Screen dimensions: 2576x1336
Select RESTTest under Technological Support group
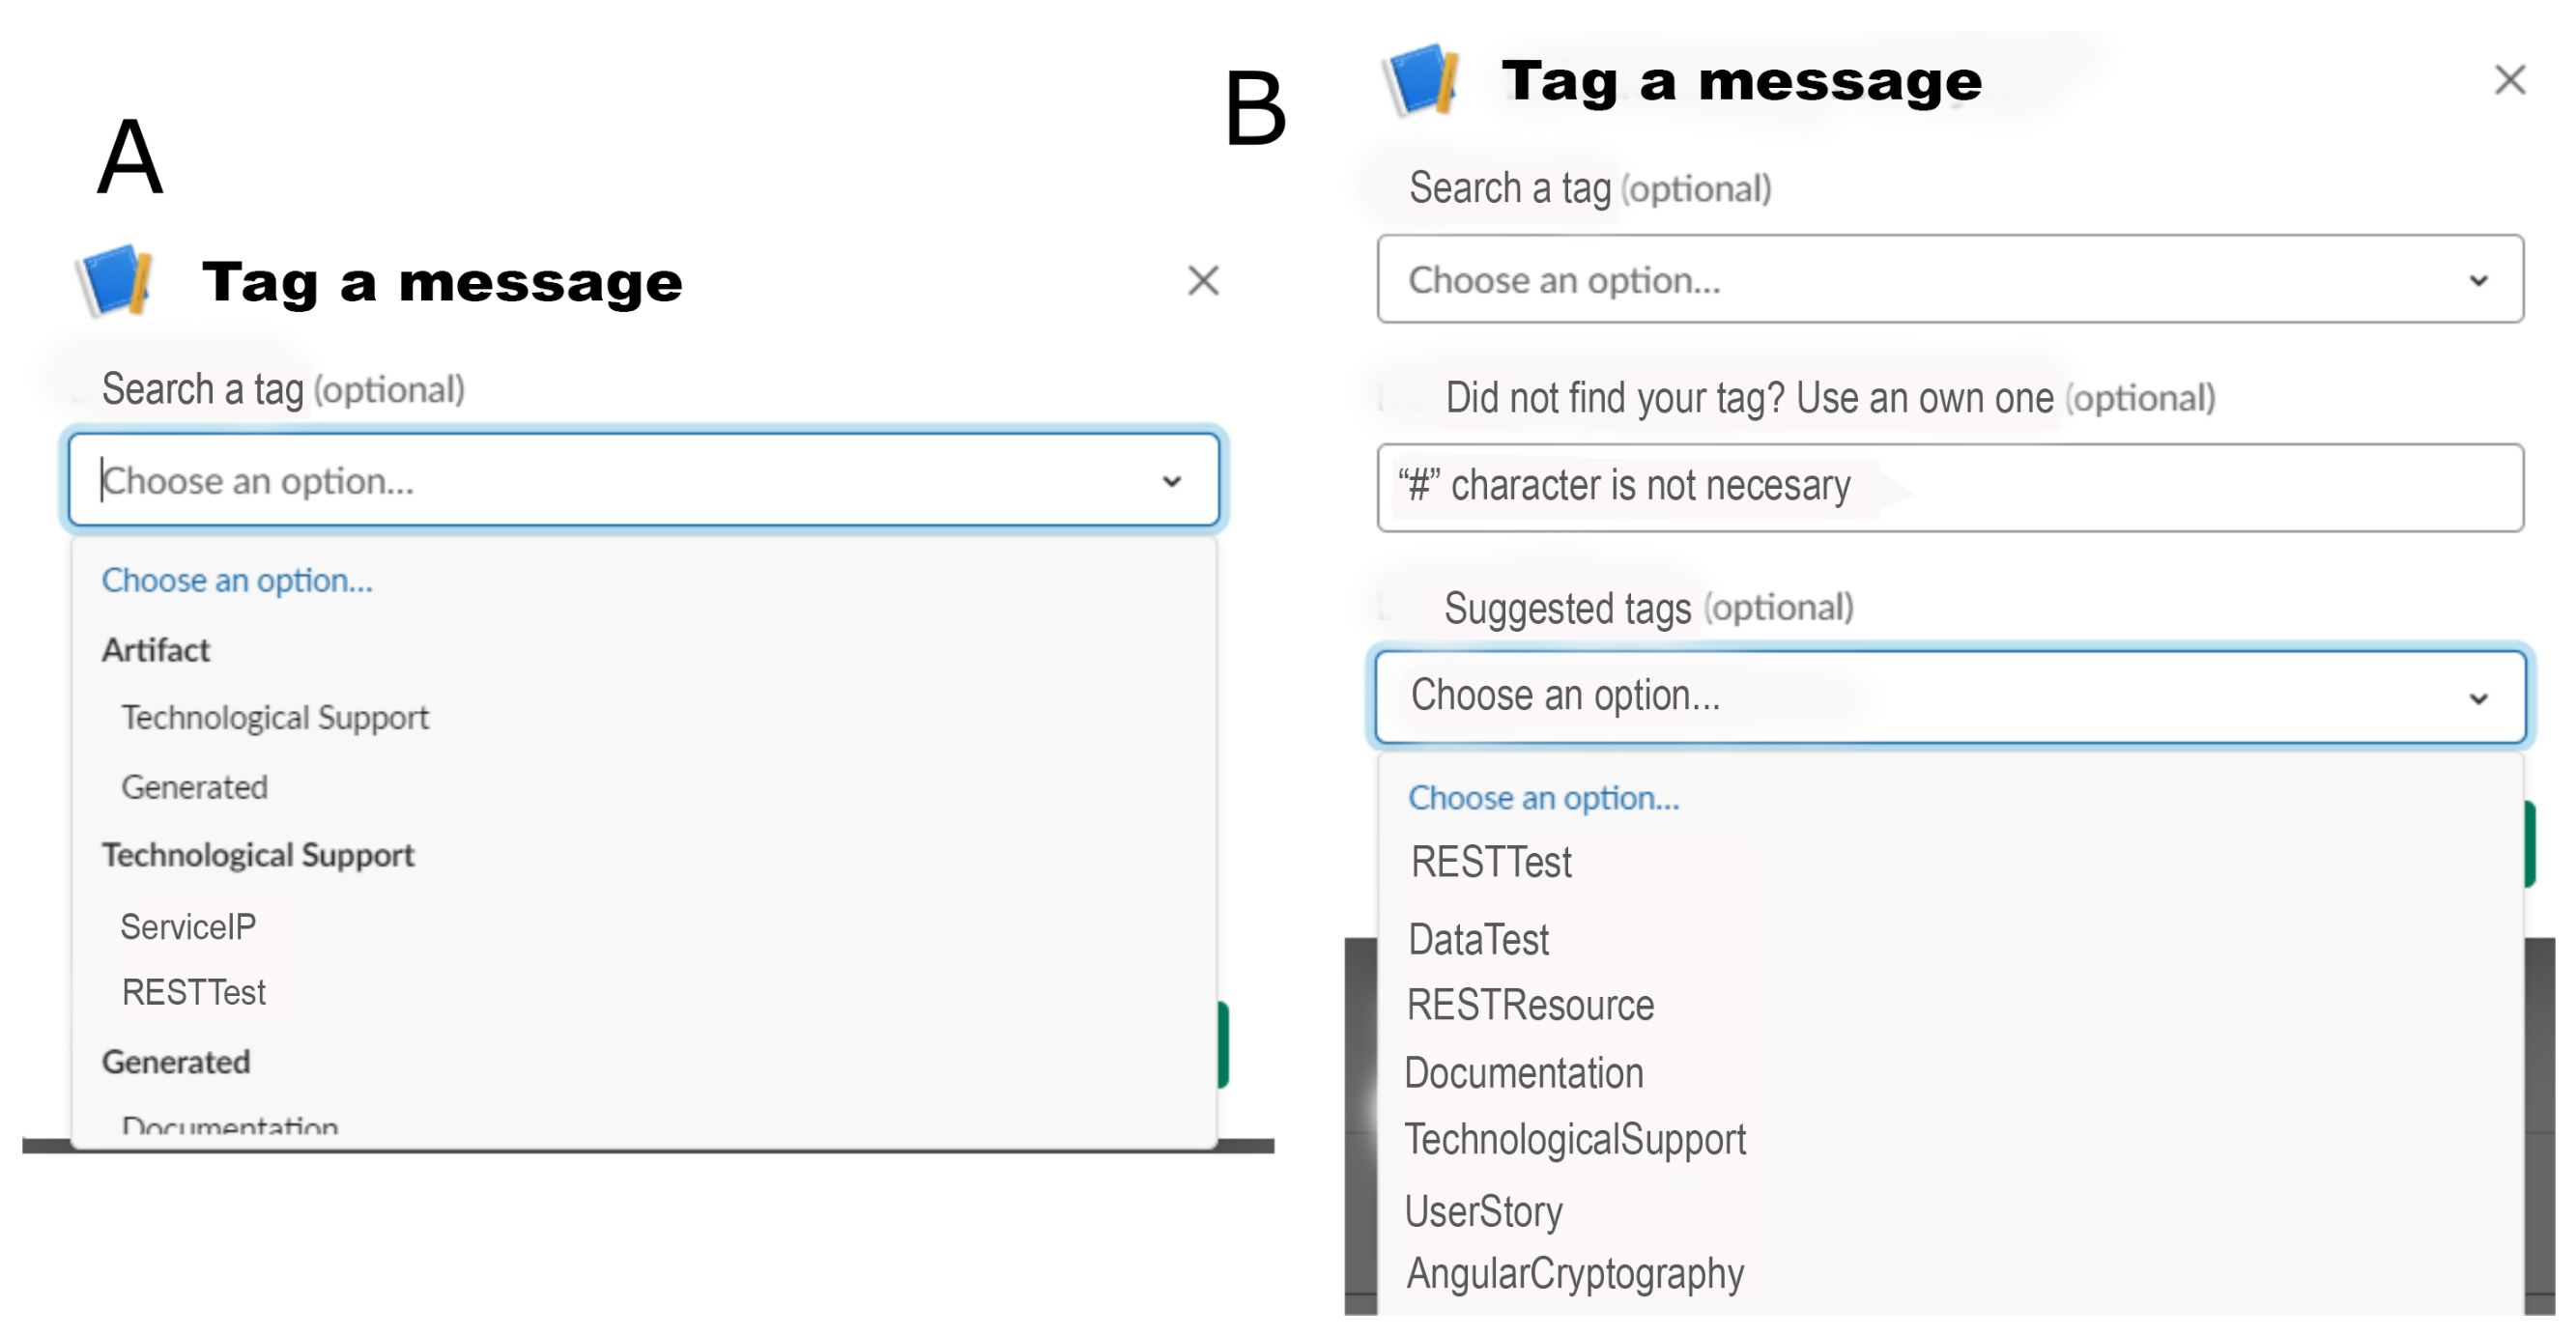click(x=194, y=993)
